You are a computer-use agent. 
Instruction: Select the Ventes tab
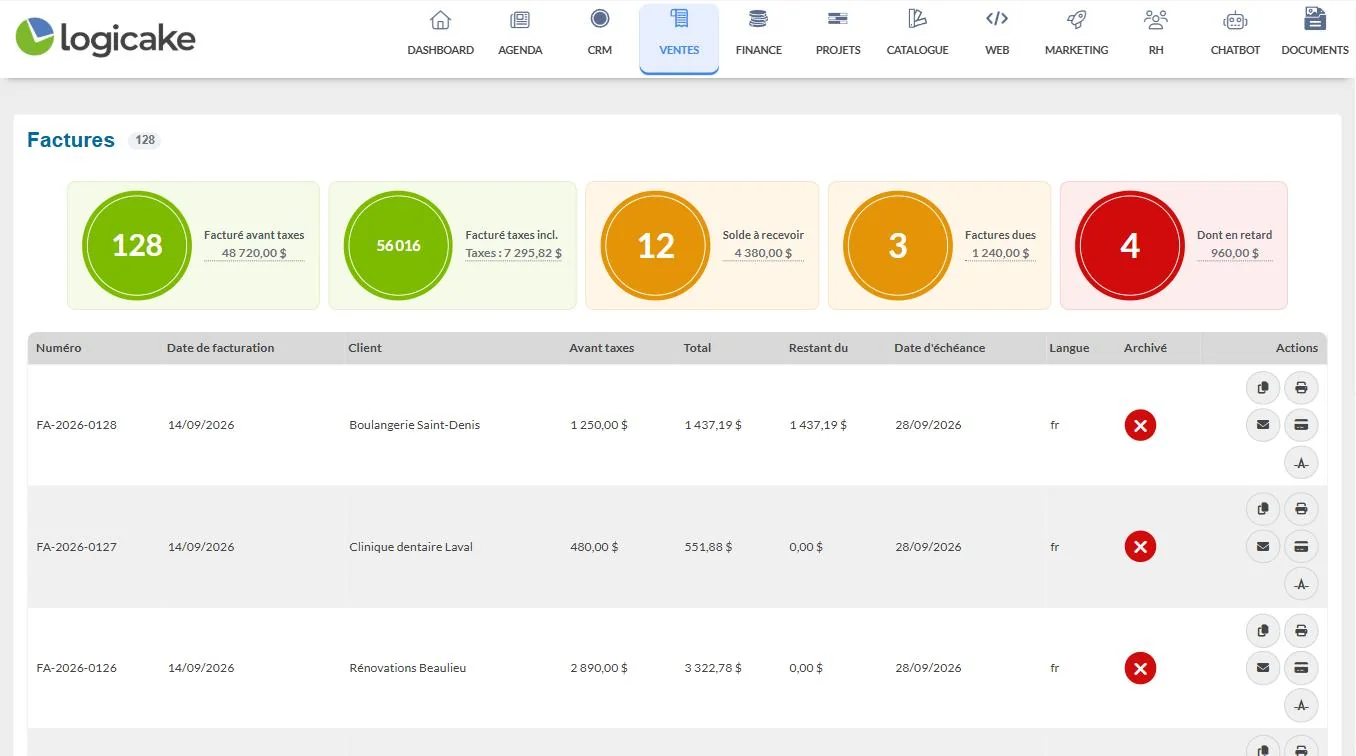click(x=679, y=38)
